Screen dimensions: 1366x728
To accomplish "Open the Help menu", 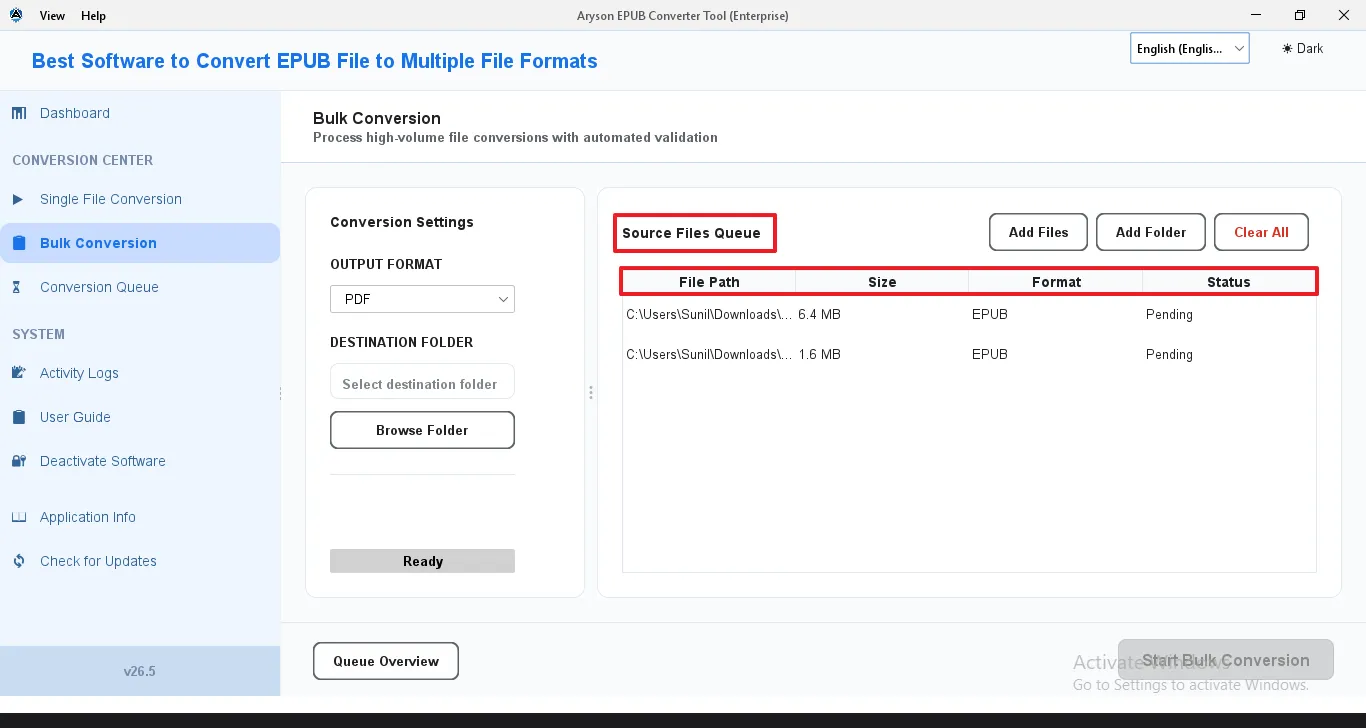I will click(x=93, y=16).
